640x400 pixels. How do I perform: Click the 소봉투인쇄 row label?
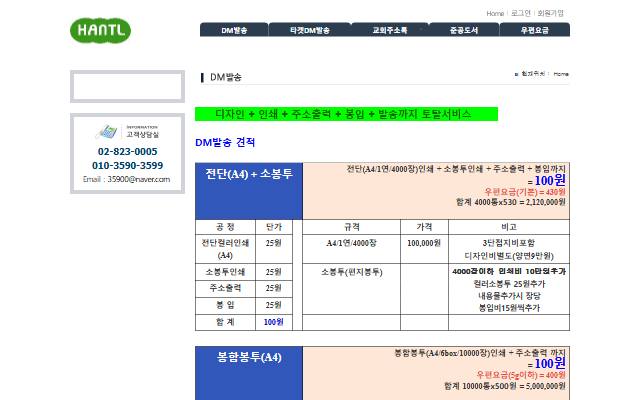[x=225, y=272]
